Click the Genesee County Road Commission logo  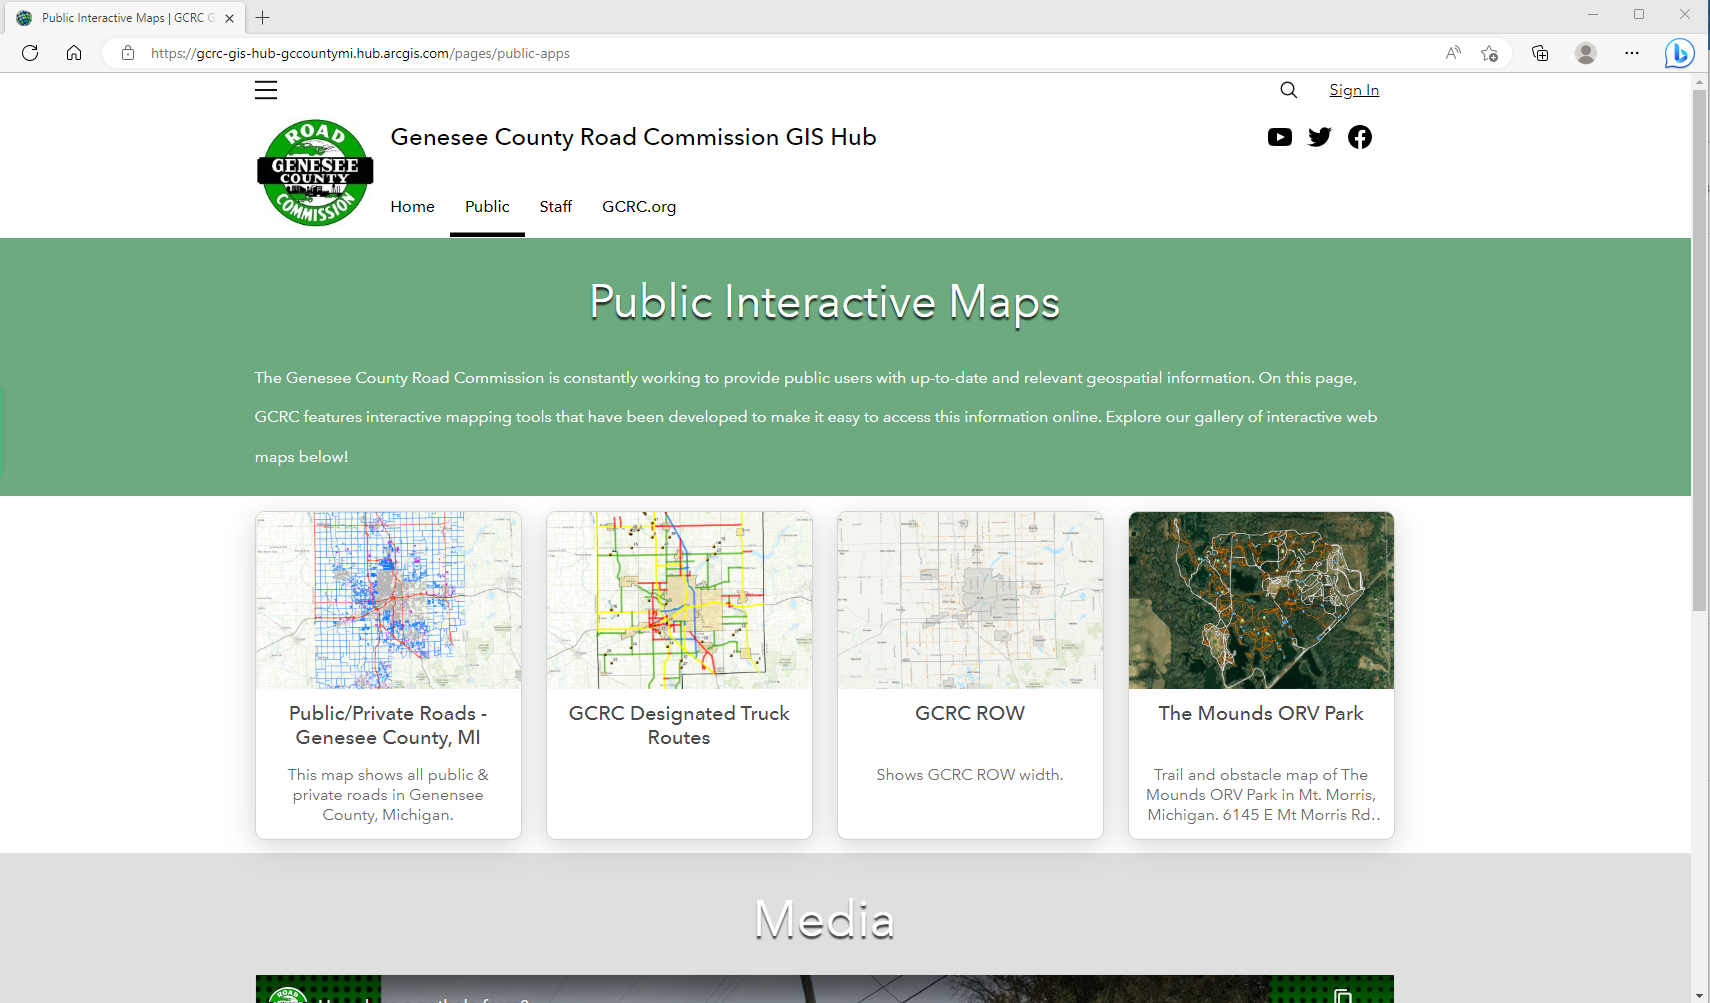[x=314, y=172]
